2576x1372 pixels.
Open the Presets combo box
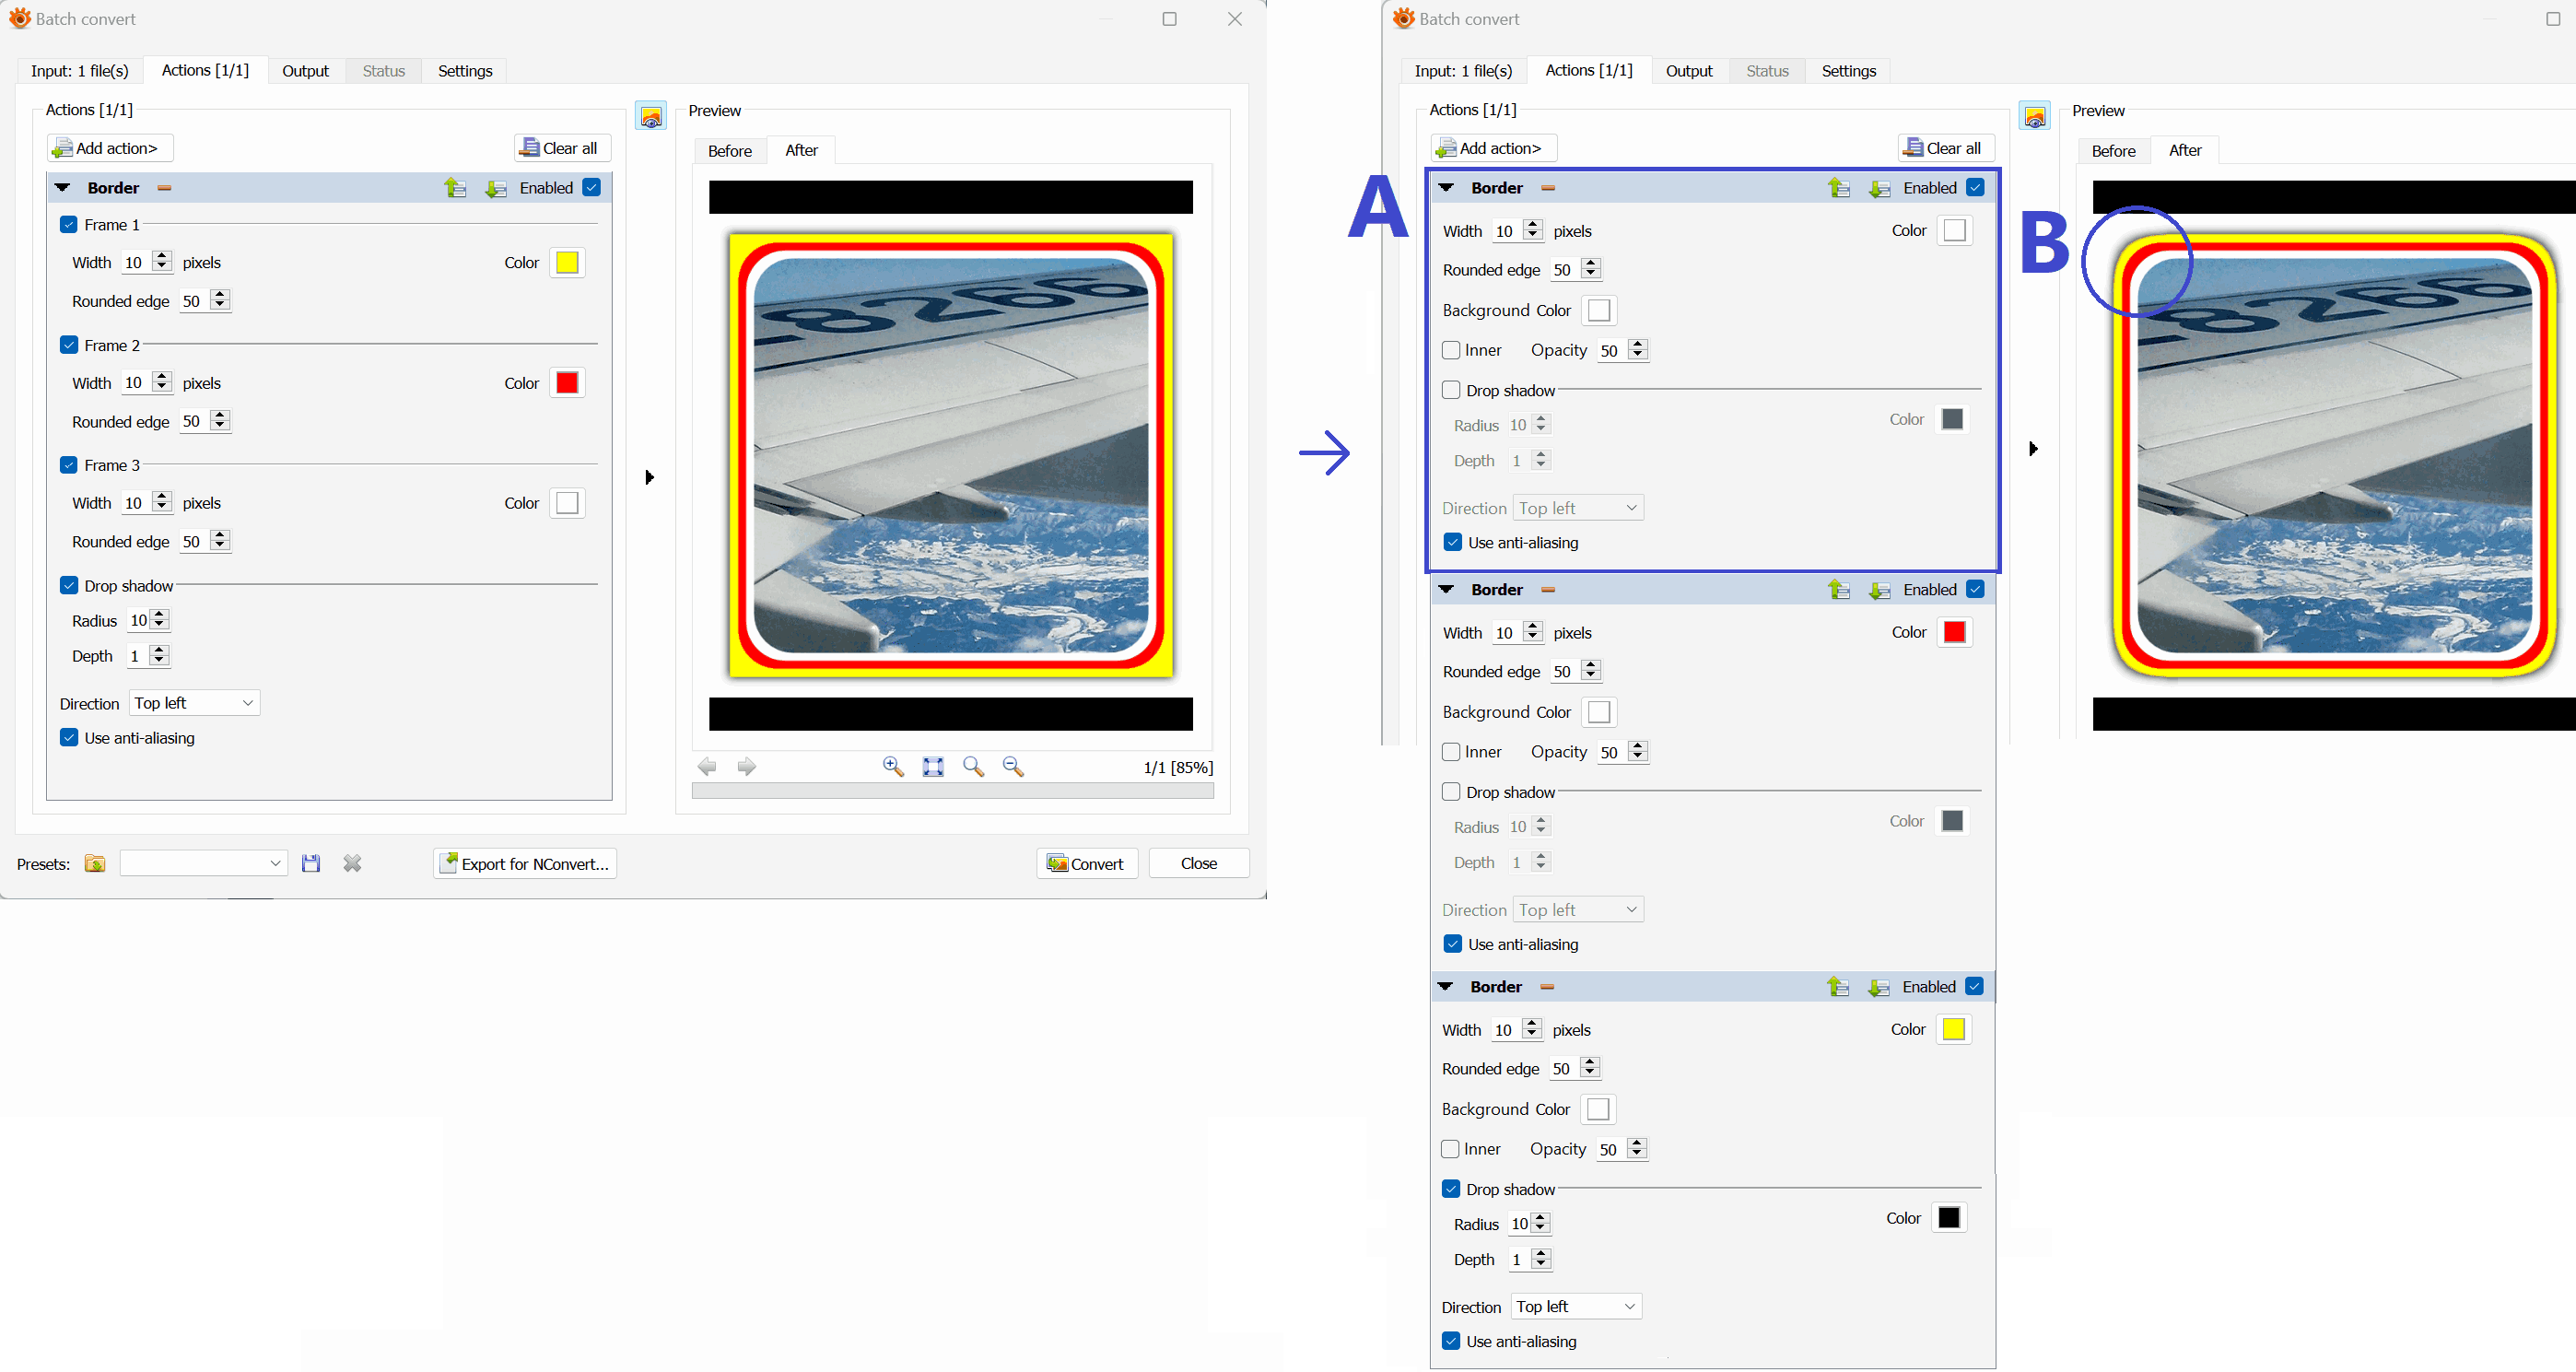tap(204, 863)
